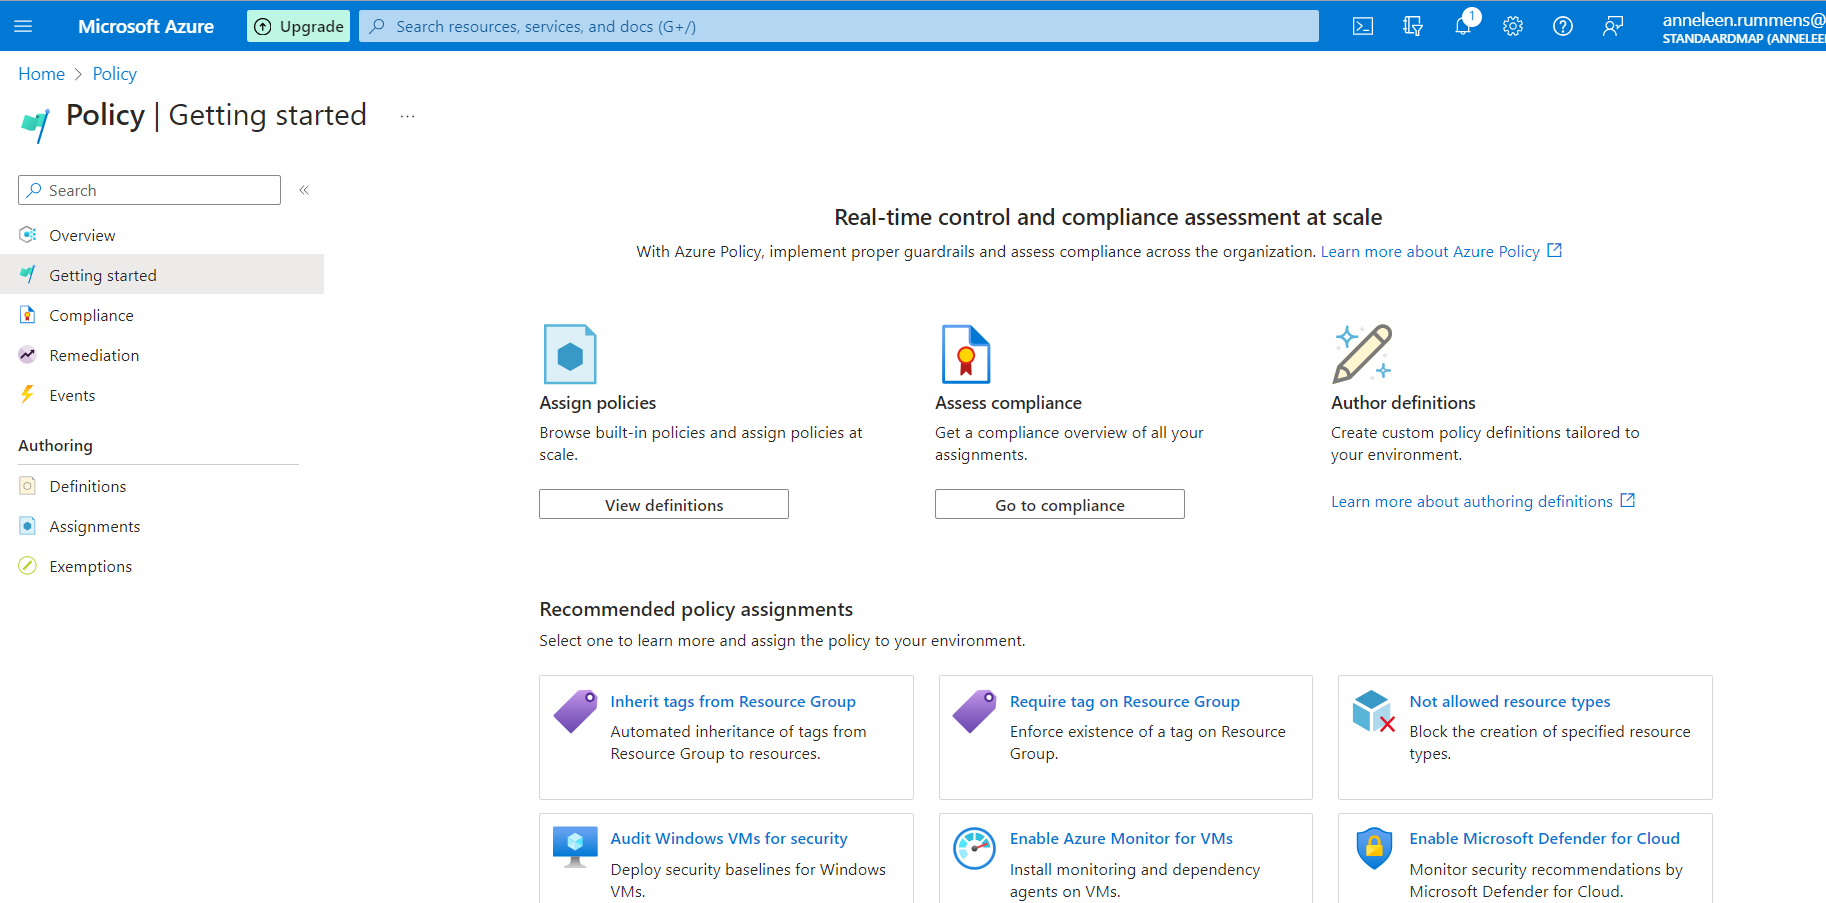Image resolution: width=1826 pixels, height=903 pixels.
Task: Click the Upgrade button
Action: coord(298,26)
